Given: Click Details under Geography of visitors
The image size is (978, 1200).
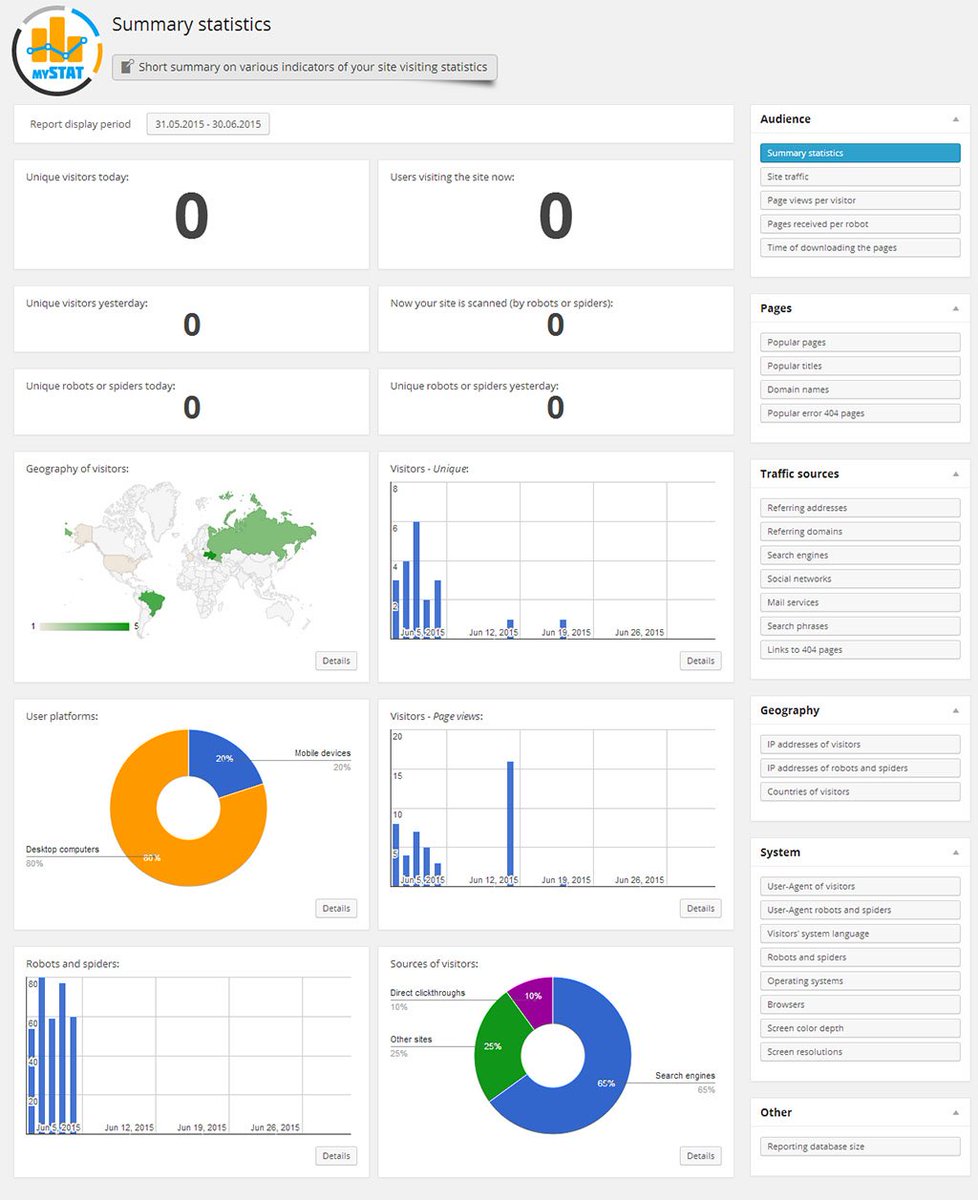Looking at the screenshot, I should pyautogui.click(x=336, y=661).
